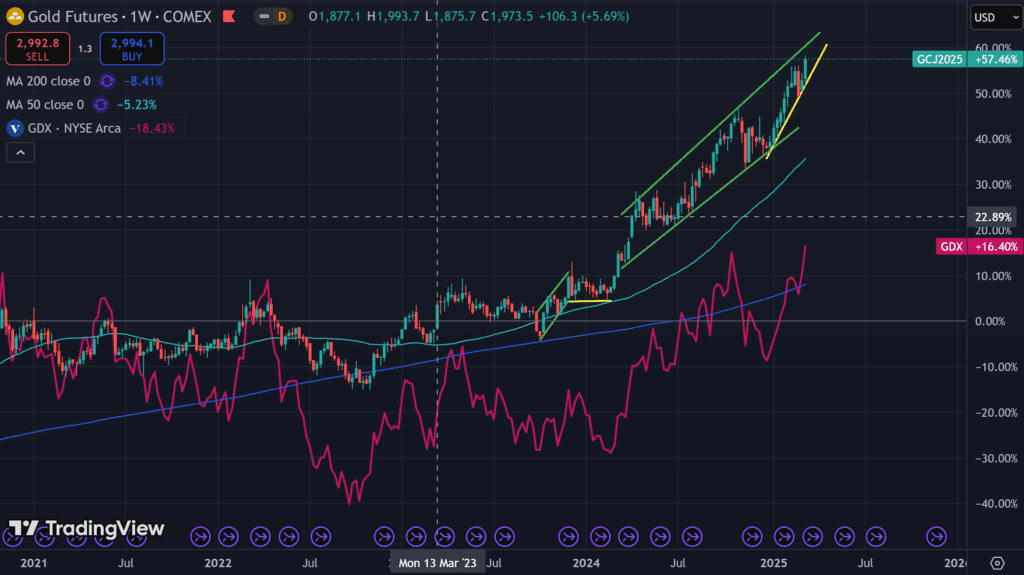Click the SELL 2,992.8 button
The width and height of the screenshot is (1024, 575).
pos(38,49)
